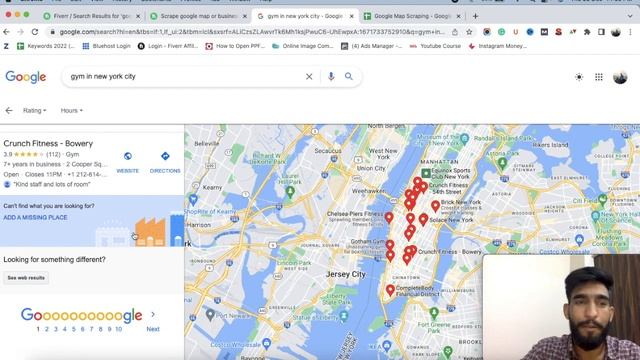The width and height of the screenshot is (640, 360).
Task: Open Ads Manager bookmark
Action: point(371,46)
